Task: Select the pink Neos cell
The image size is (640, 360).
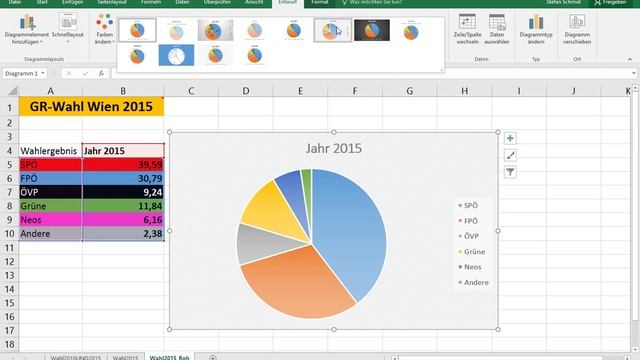Action: pyautogui.click(x=50, y=220)
